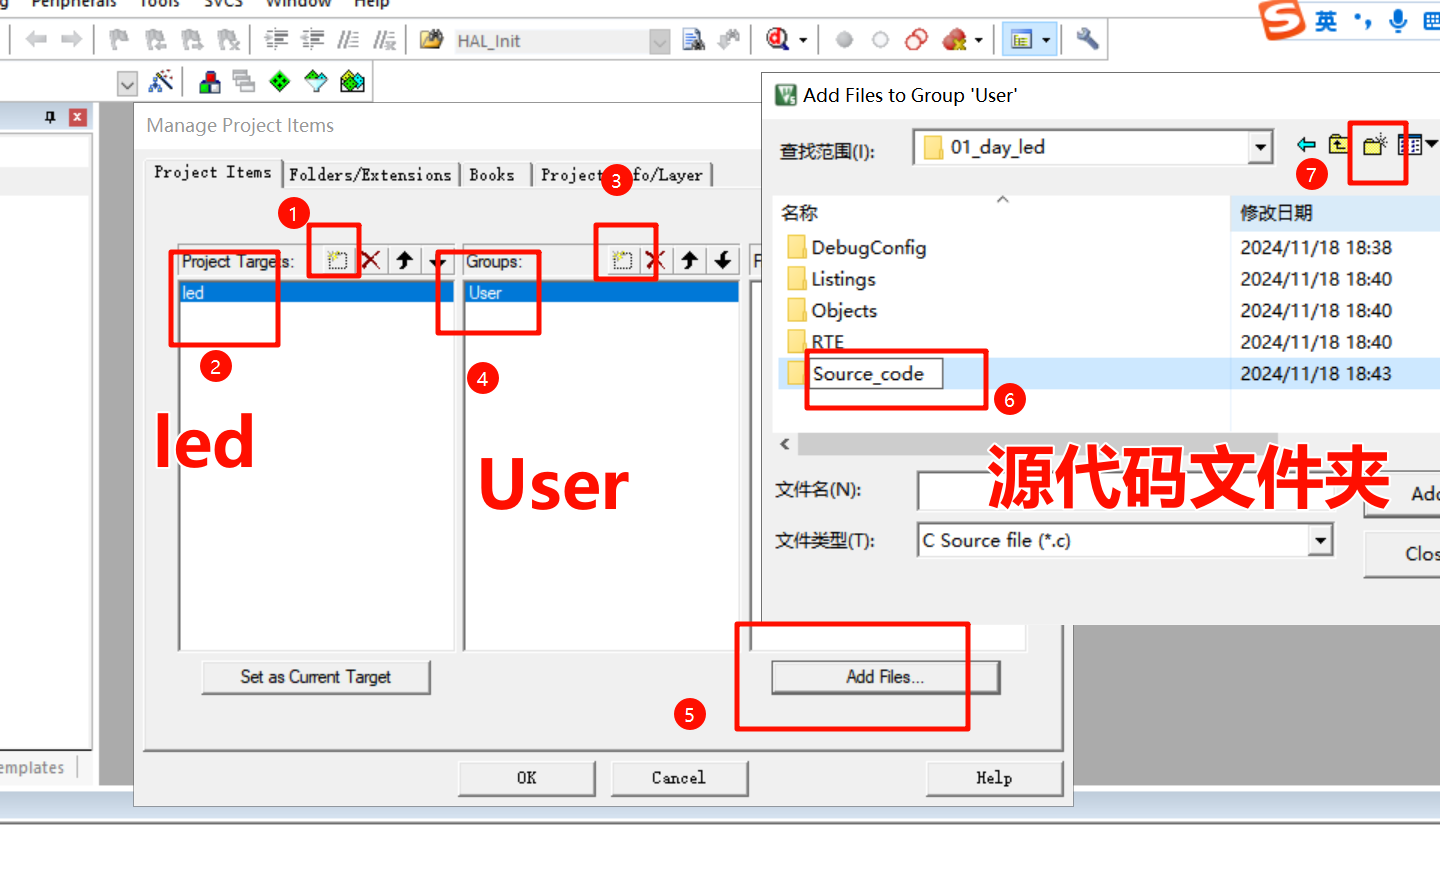The width and height of the screenshot is (1440, 877).
Task: Click the Select Software Packs icon
Action: (x=316, y=81)
